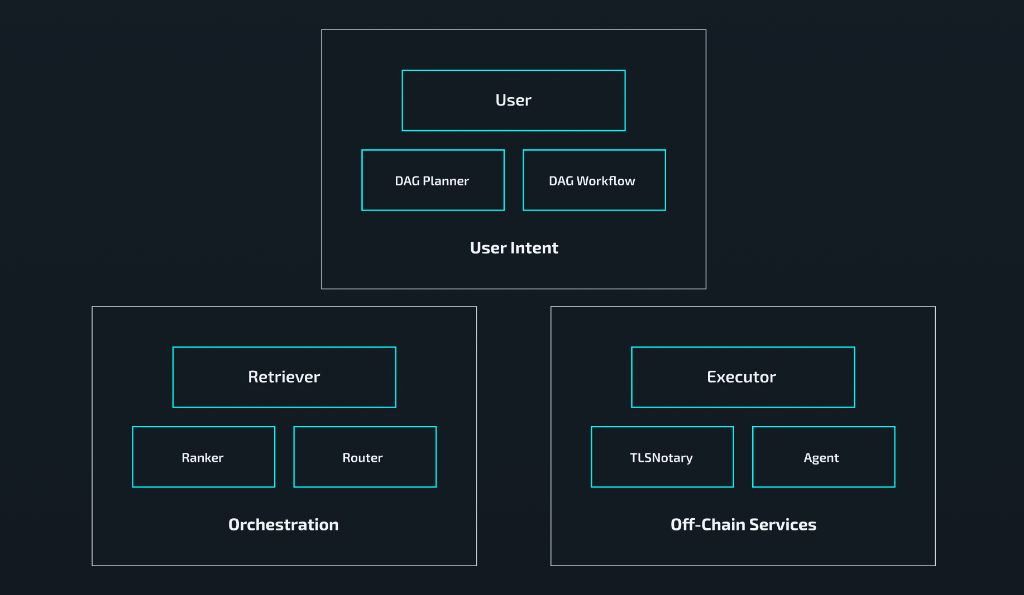Click the Retriever node
Image resolution: width=1024 pixels, height=595 pixels.
click(x=284, y=377)
